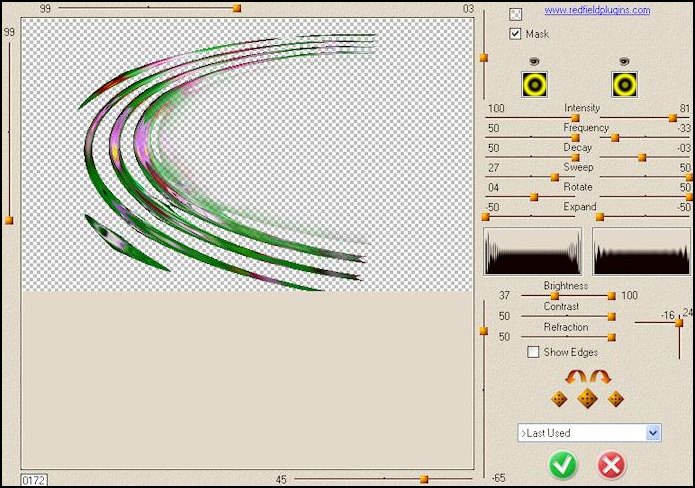
Task: Click the left waveform histogram preview
Action: [x=534, y=250]
